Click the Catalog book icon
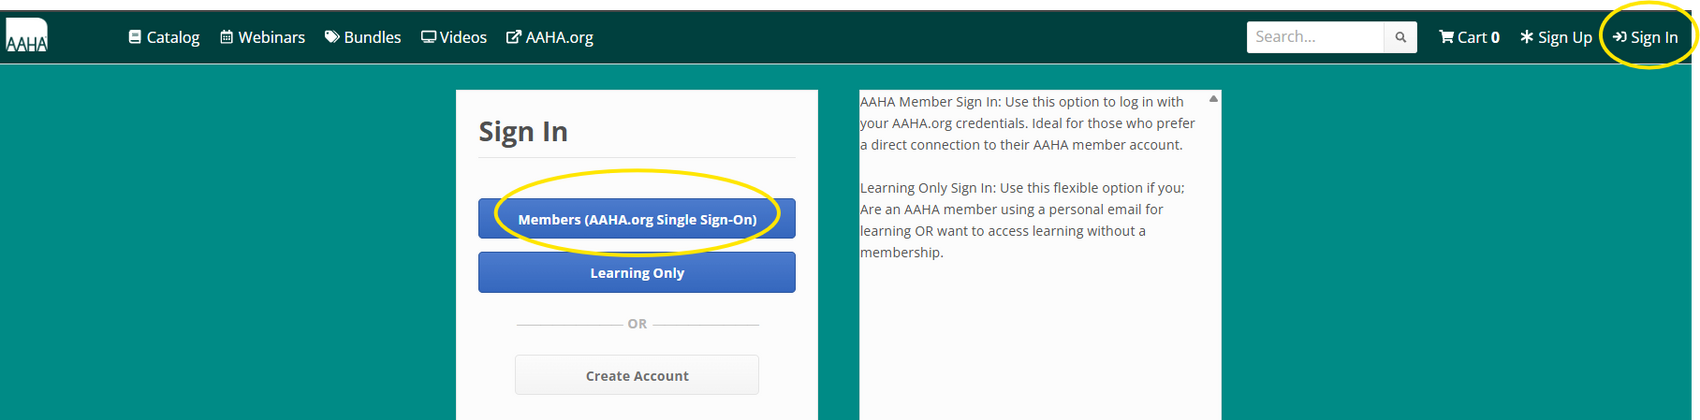The height and width of the screenshot is (420, 1700). point(135,37)
